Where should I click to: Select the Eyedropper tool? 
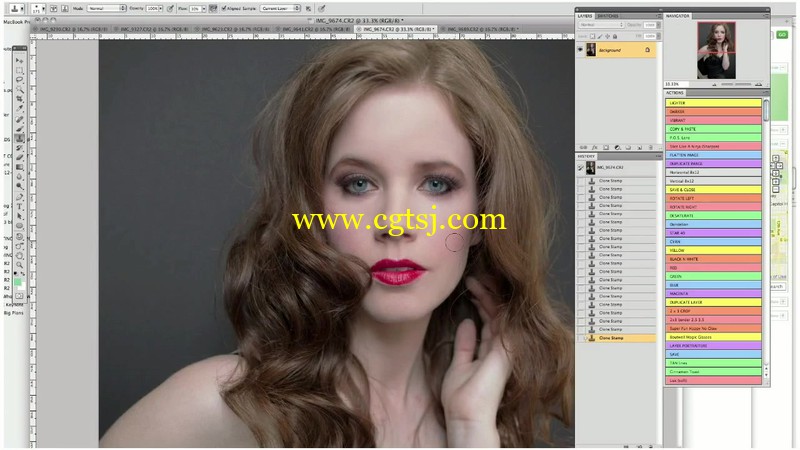[x=20, y=108]
